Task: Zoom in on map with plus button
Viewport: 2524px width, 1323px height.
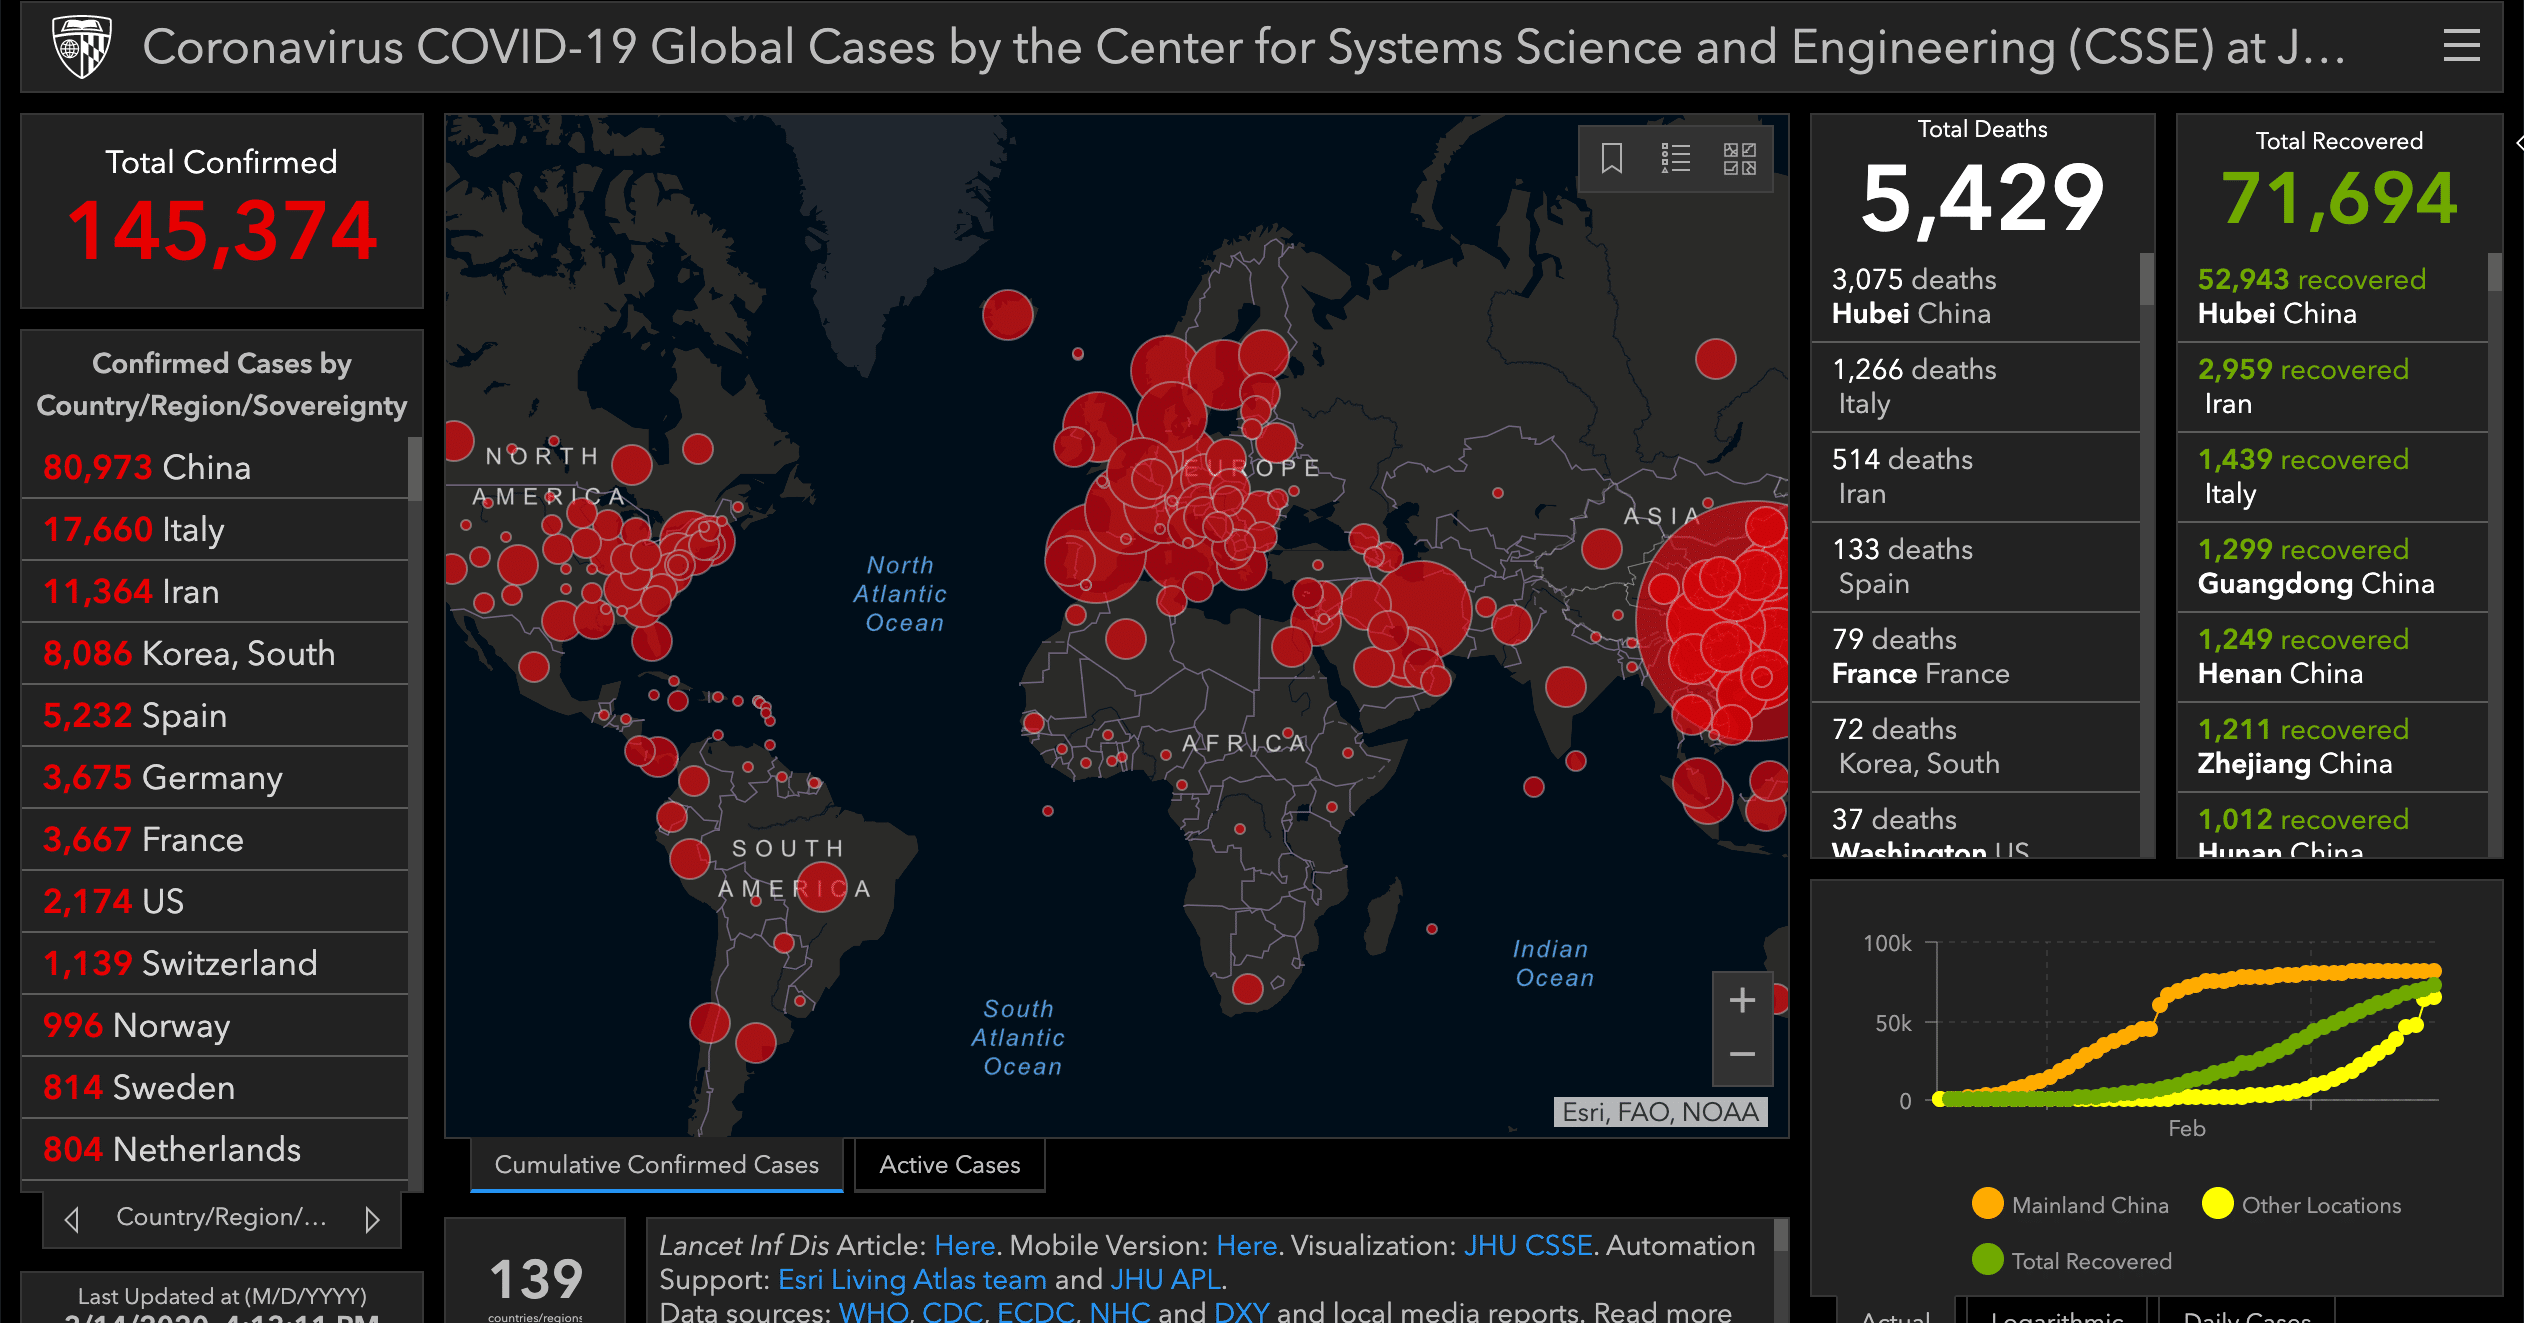Action: [1742, 1000]
